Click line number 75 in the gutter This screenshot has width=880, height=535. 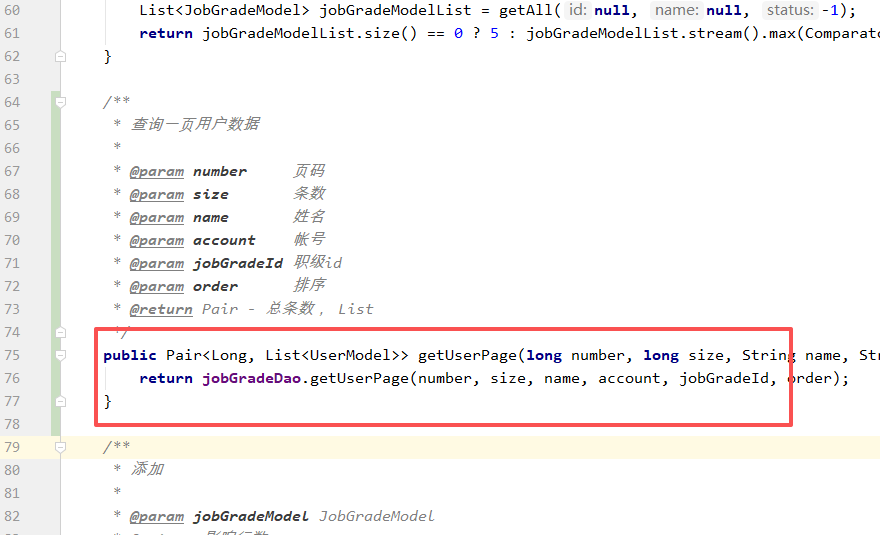click(x=13, y=355)
